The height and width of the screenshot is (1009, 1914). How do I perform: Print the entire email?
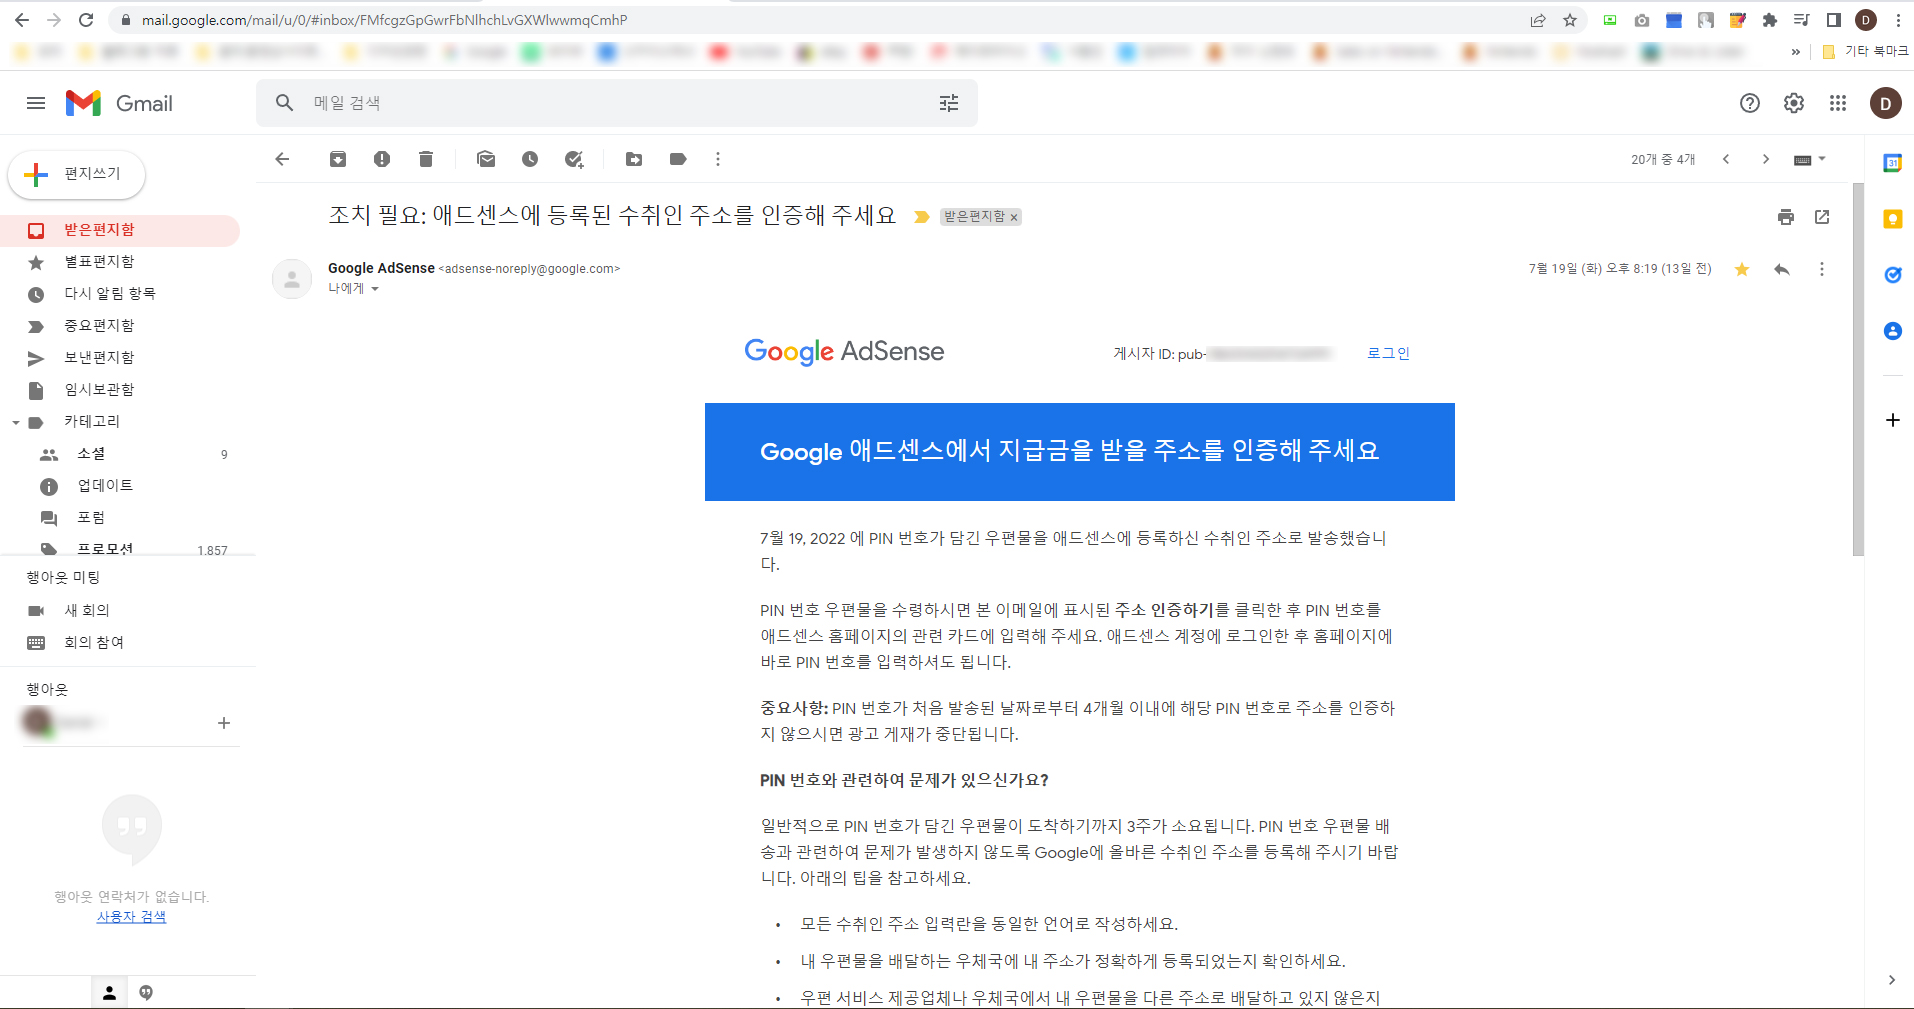point(1786,217)
